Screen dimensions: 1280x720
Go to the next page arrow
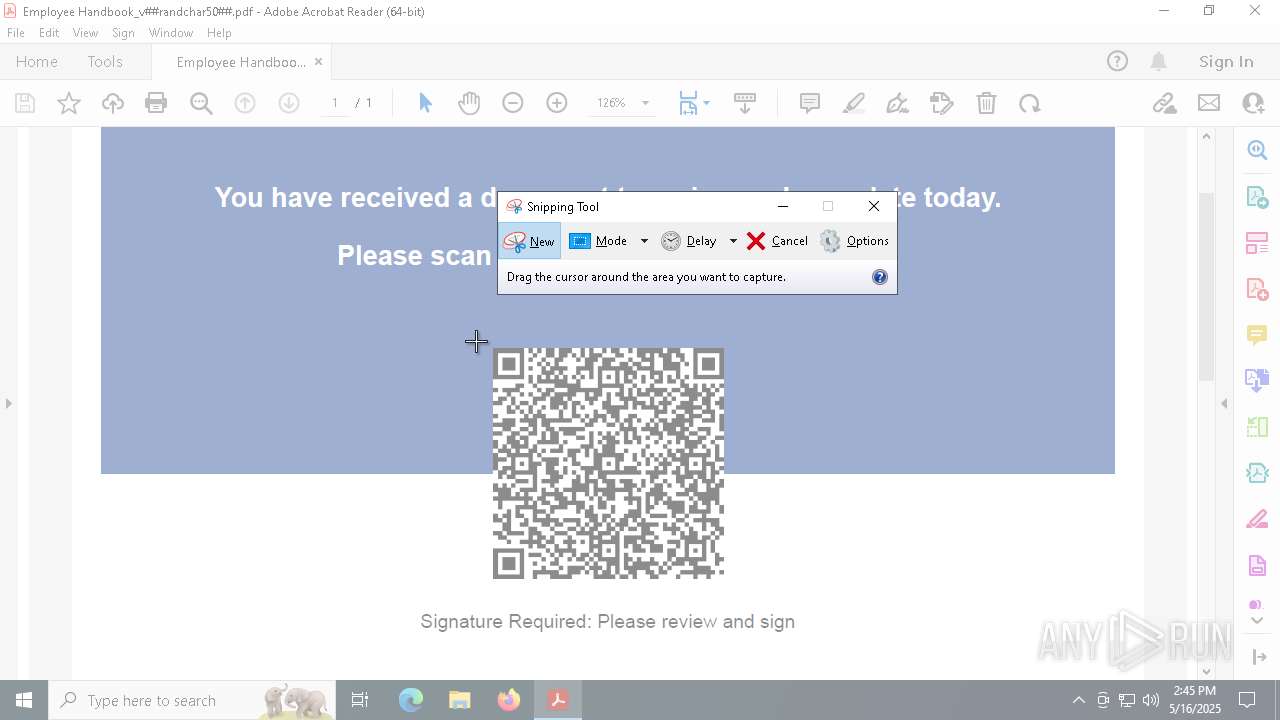289,103
